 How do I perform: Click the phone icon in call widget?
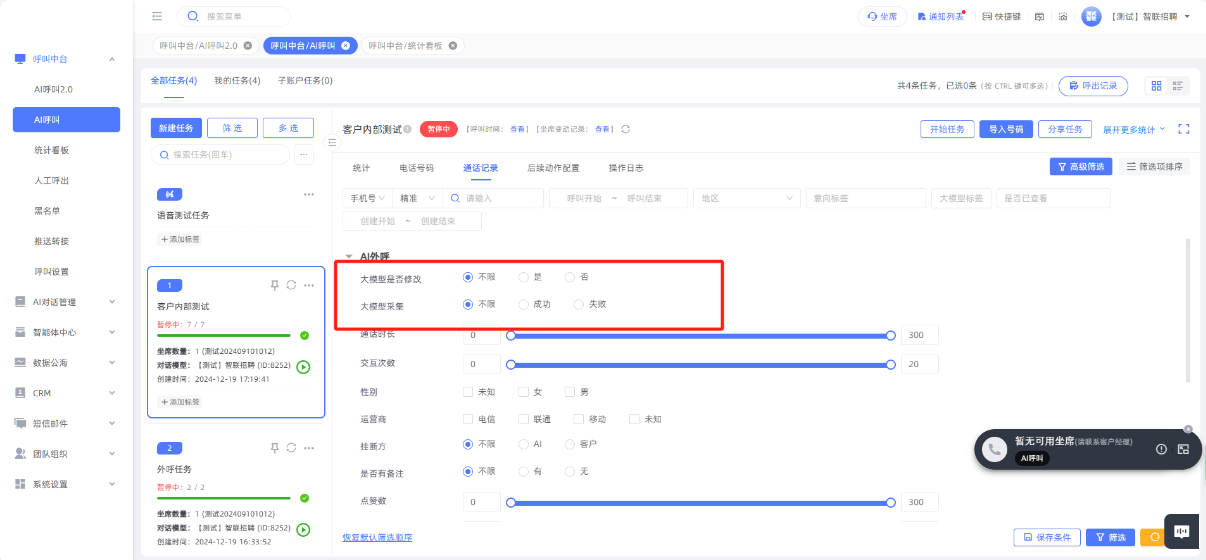click(x=993, y=450)
